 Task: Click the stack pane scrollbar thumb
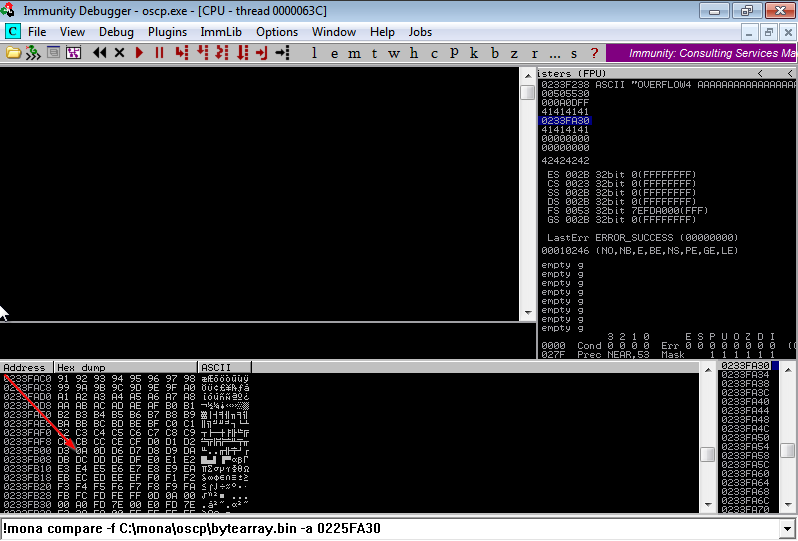tap(788, 450)
